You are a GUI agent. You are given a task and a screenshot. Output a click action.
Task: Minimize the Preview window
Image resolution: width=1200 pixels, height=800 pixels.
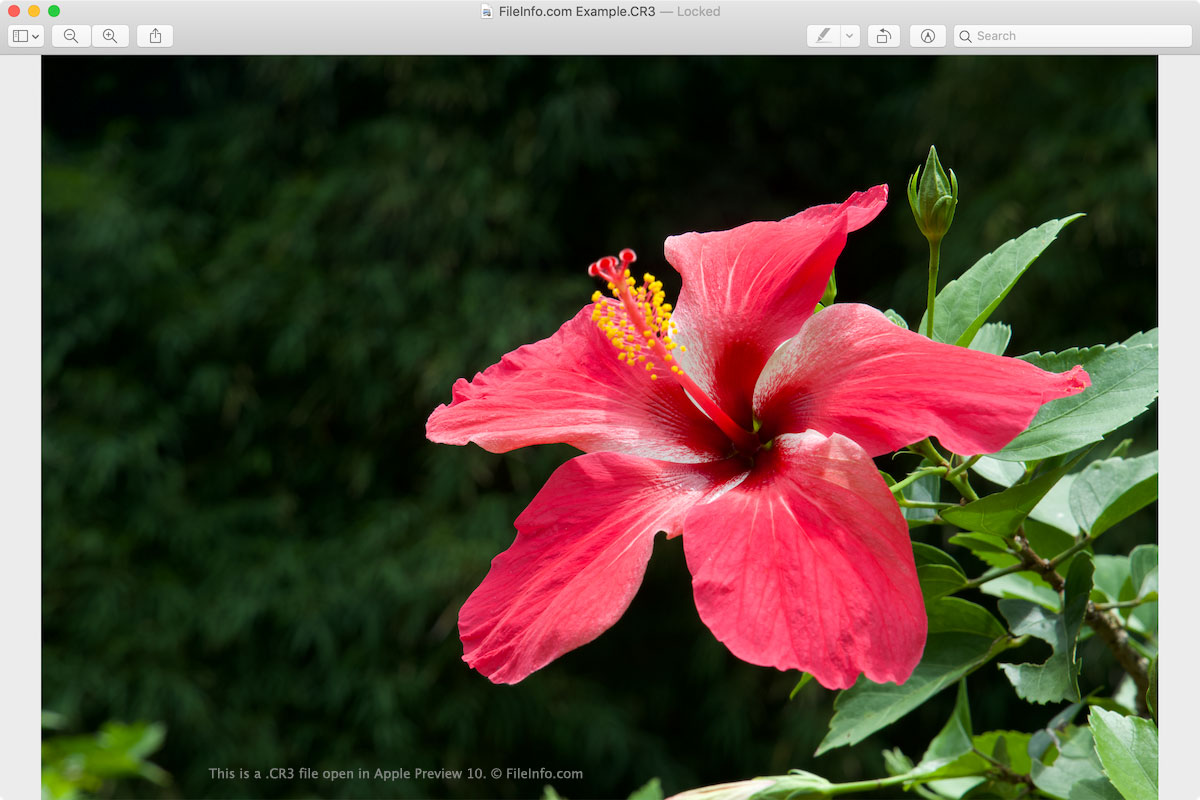(34, 11)
